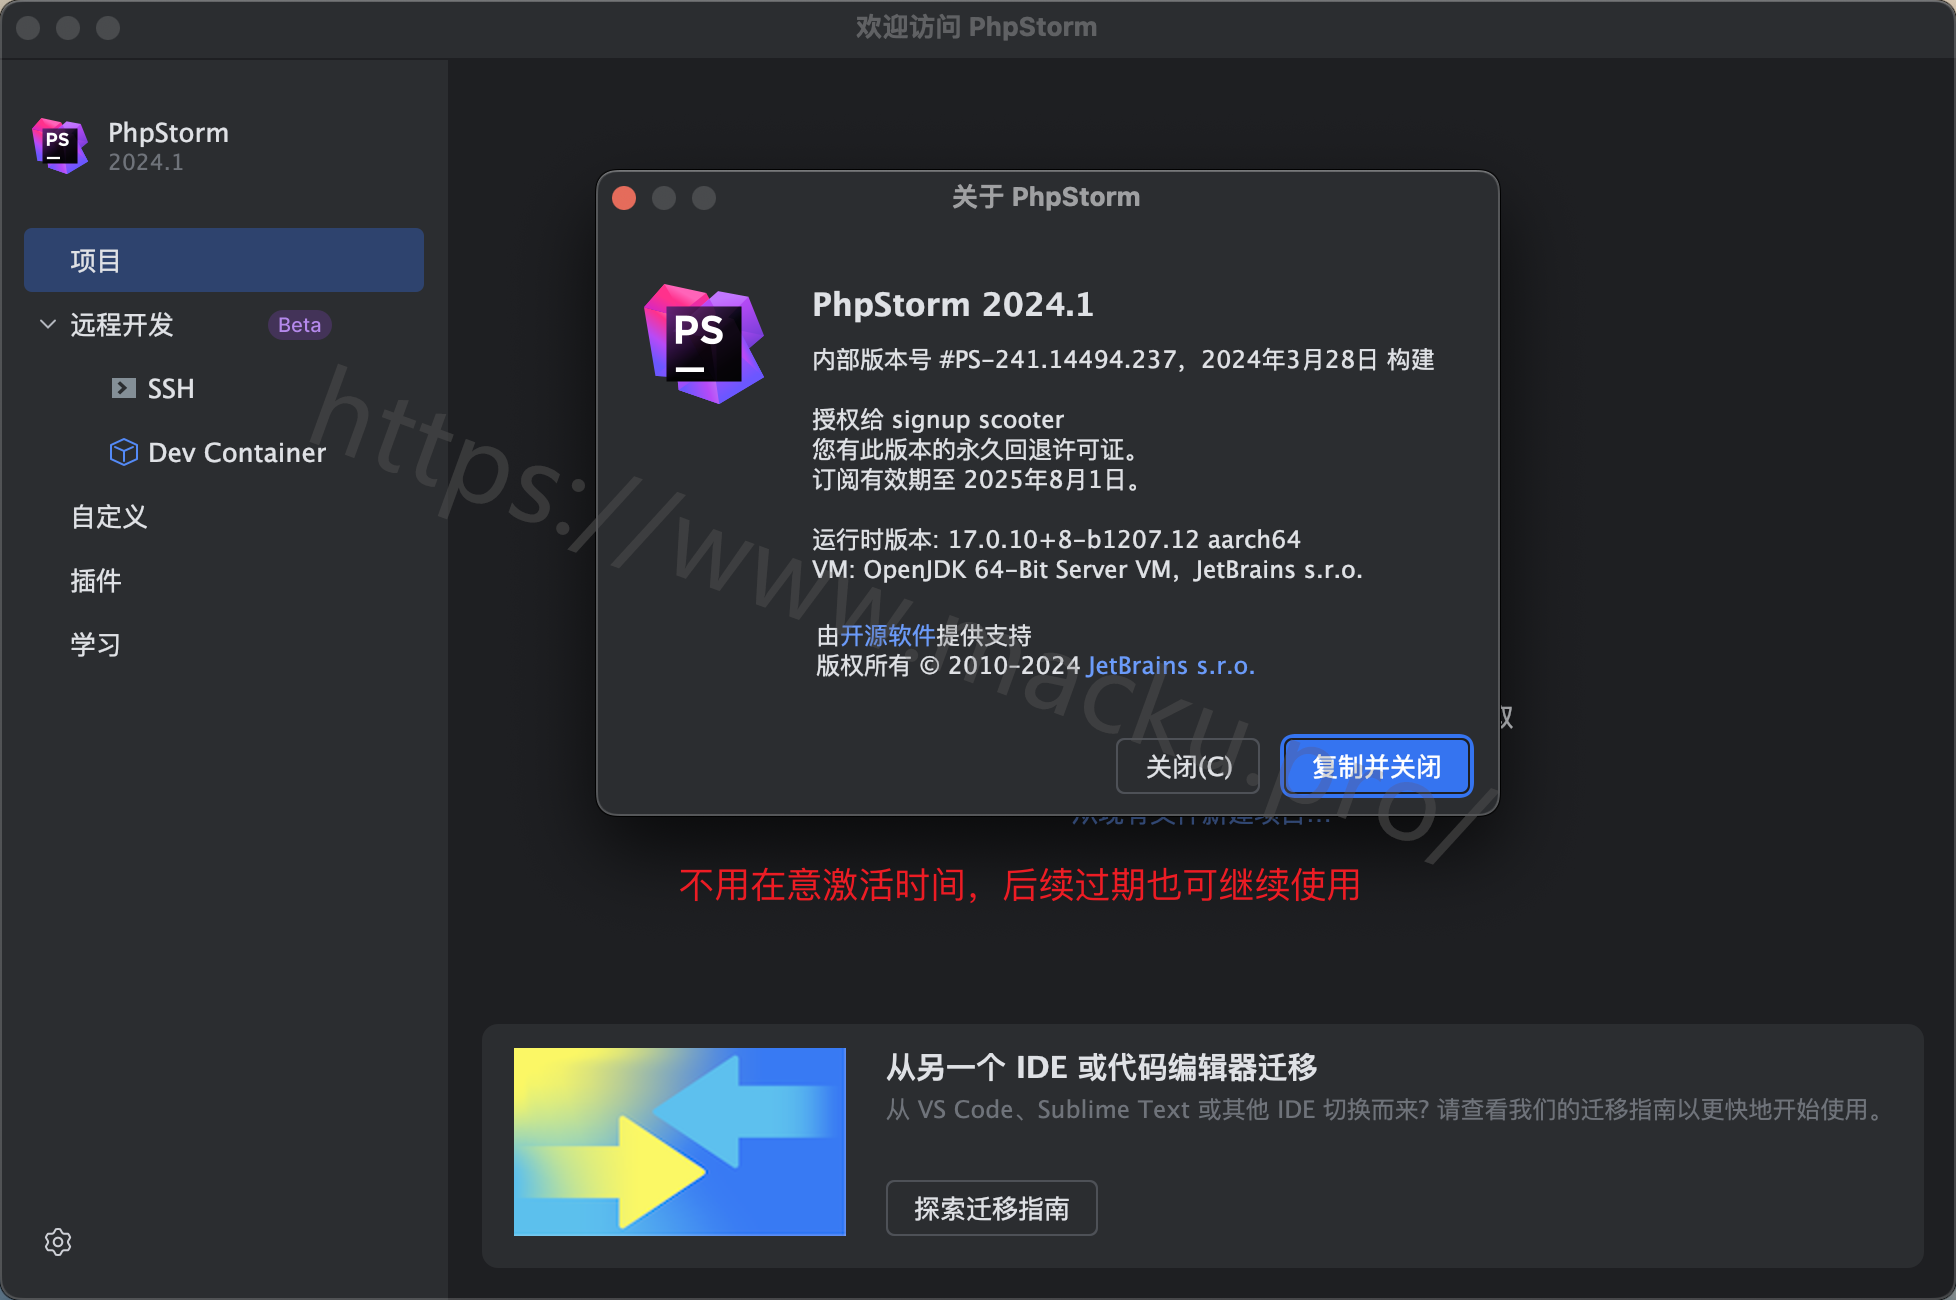Click the migration arrows thumbnail
The image size is (1956, 1300).
[680, 1141]
